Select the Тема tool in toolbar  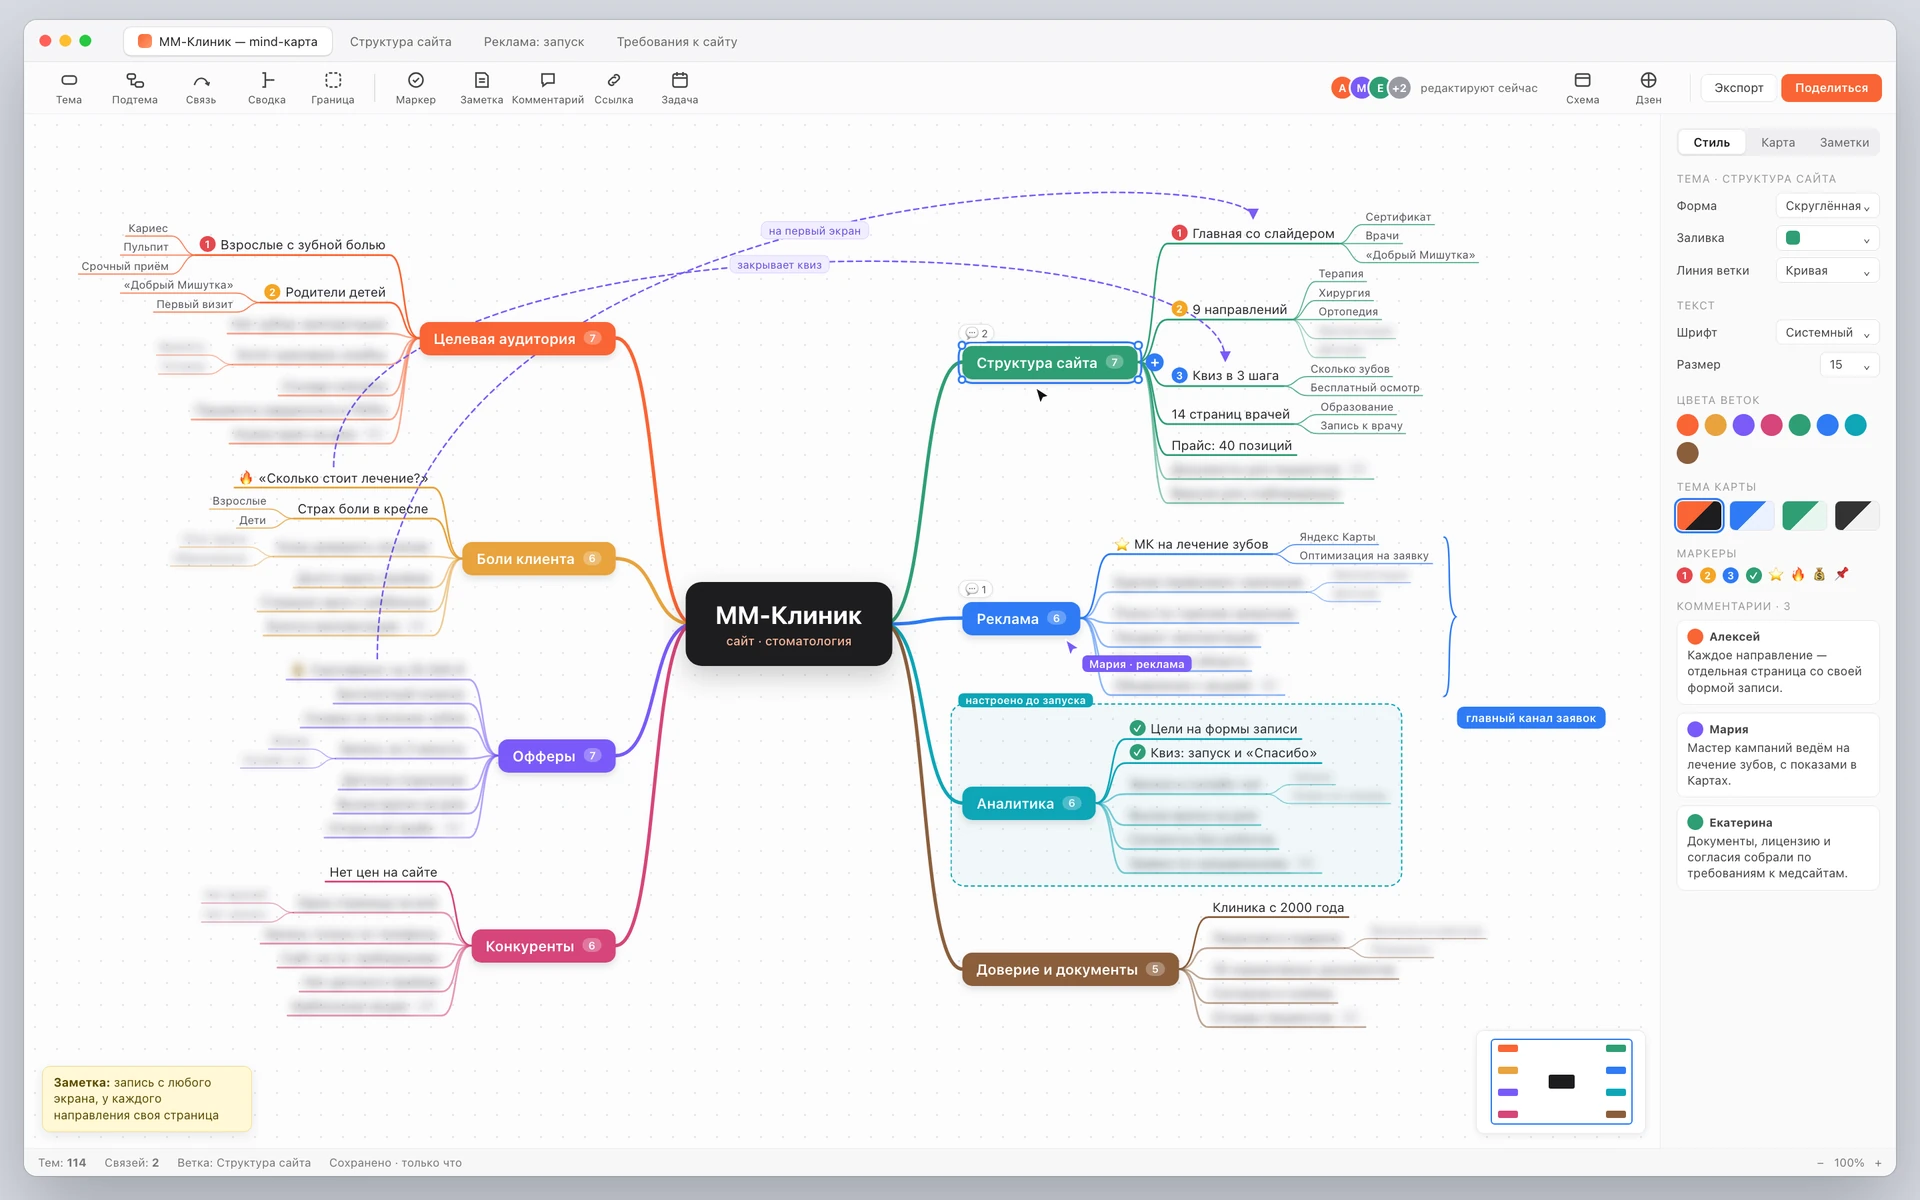tap(69, 88)
